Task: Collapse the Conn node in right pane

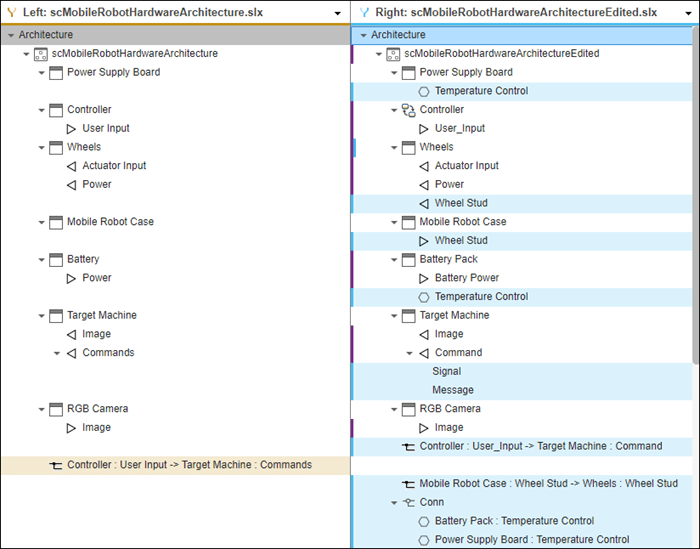Action: 394,503
